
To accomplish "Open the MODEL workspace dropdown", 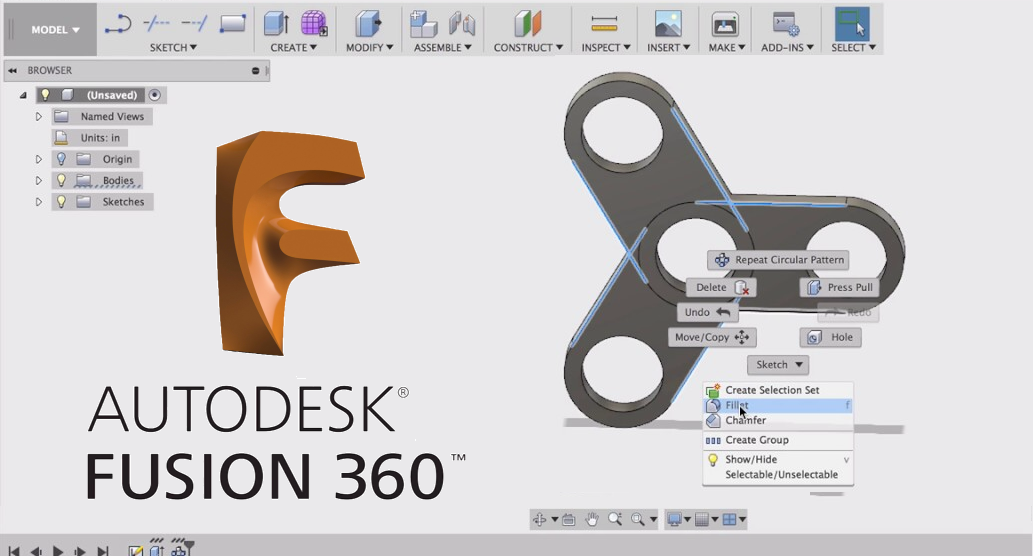I will (x=55, y=30).
